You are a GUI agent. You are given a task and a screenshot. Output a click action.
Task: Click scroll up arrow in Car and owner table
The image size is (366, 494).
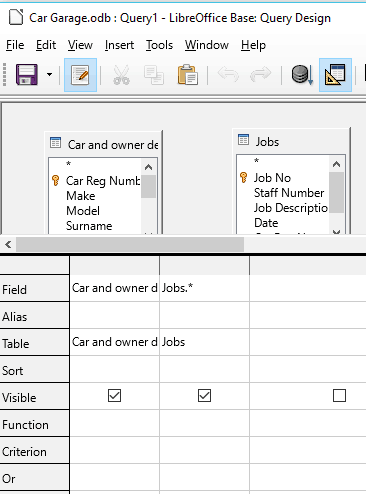pyautogui.click(x=148, y=167)
